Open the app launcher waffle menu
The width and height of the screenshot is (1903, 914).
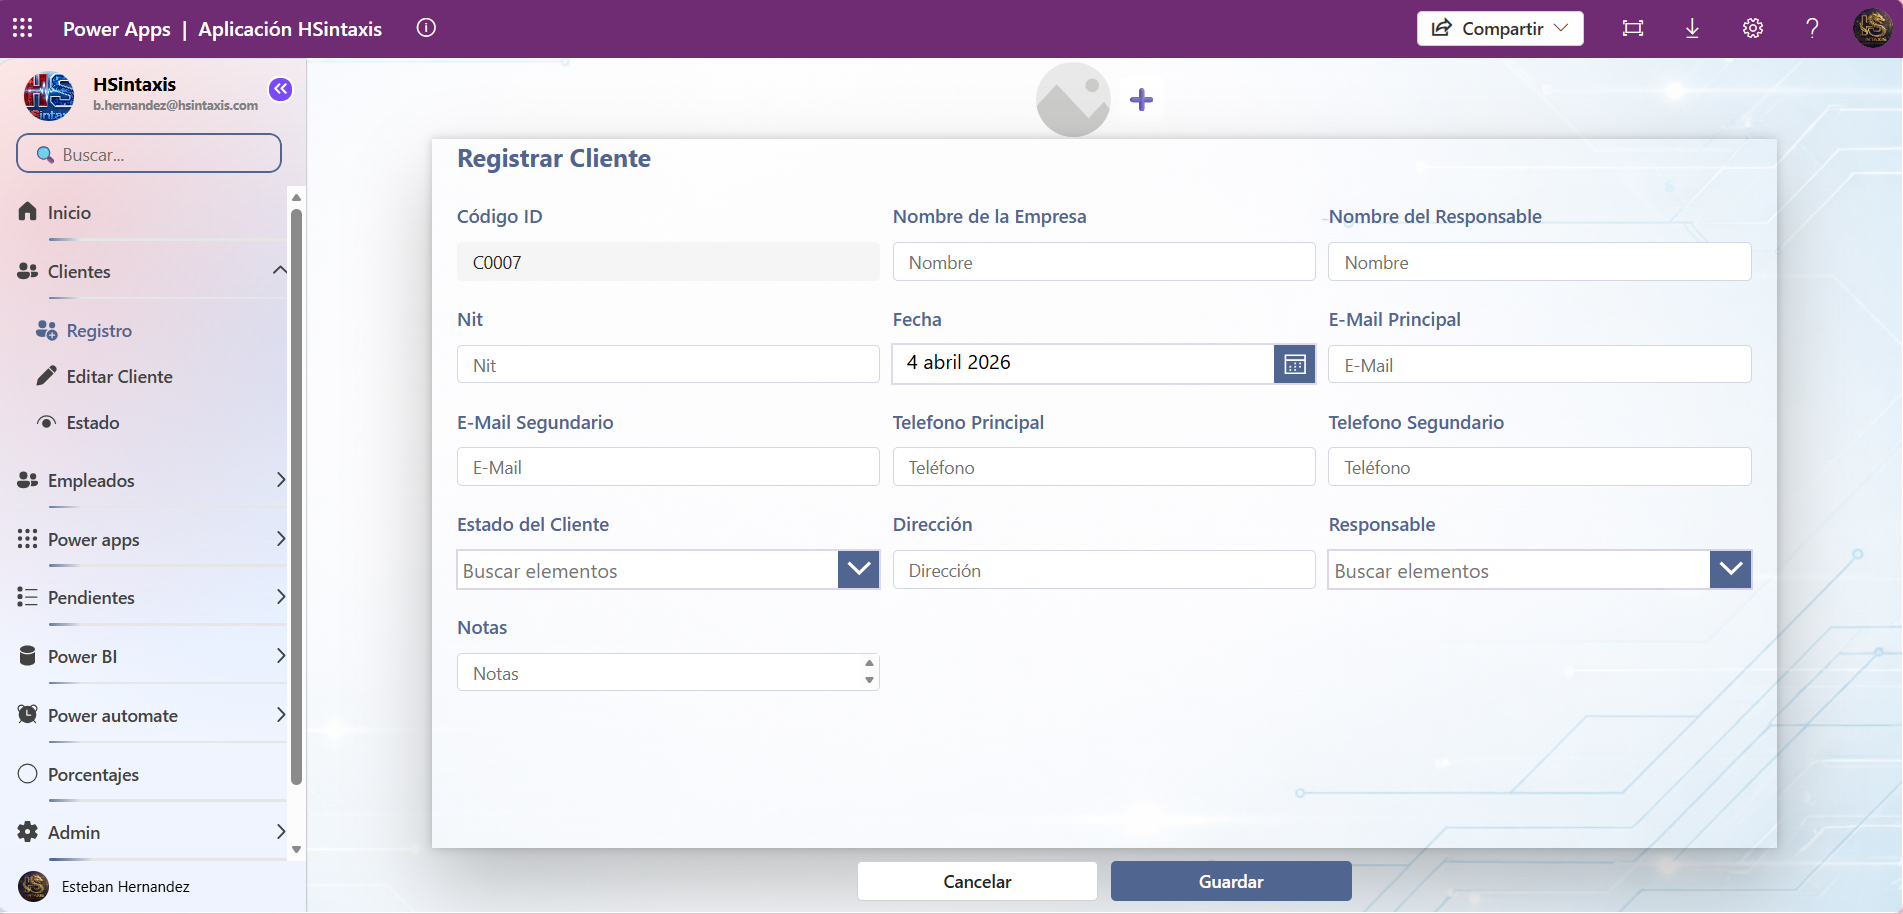(x=22, y=28)
